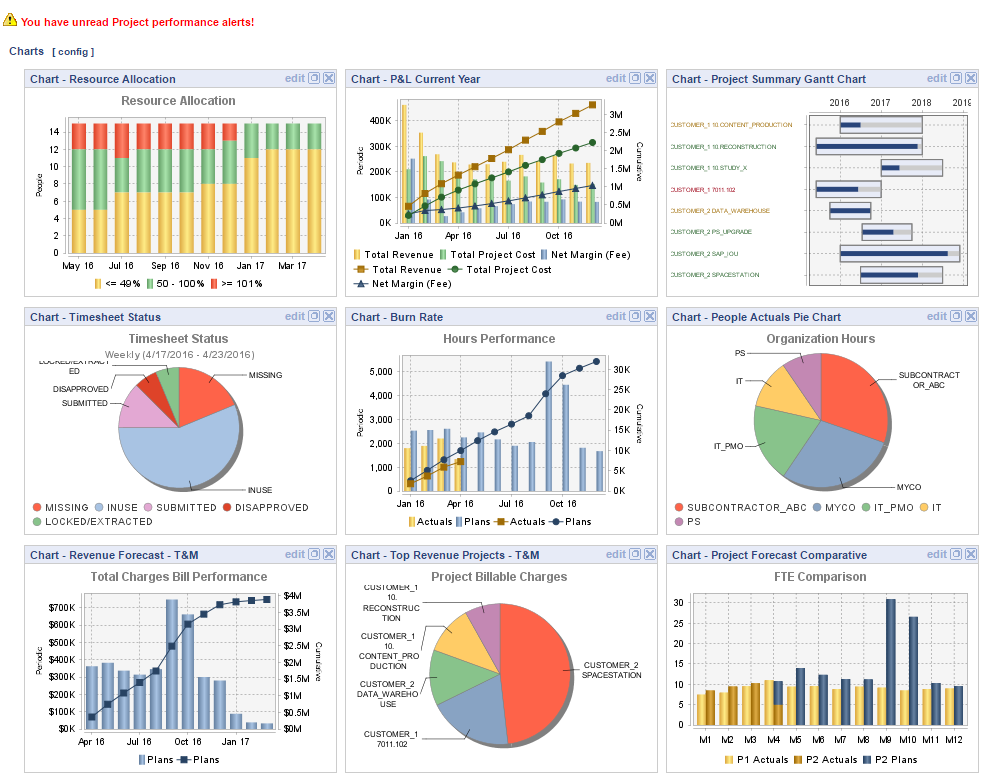Pop out the Revenue Forecast T&M chart

(x=313, y=554)
